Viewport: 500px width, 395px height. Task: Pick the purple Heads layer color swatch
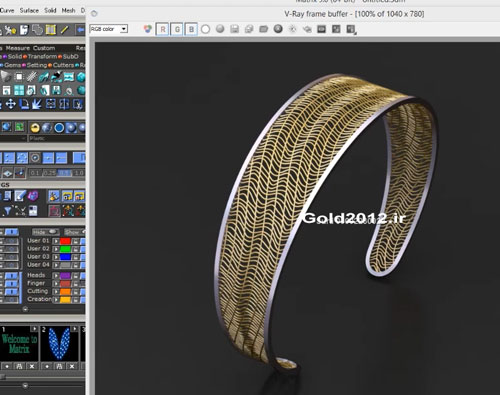[x=65, y=276]
